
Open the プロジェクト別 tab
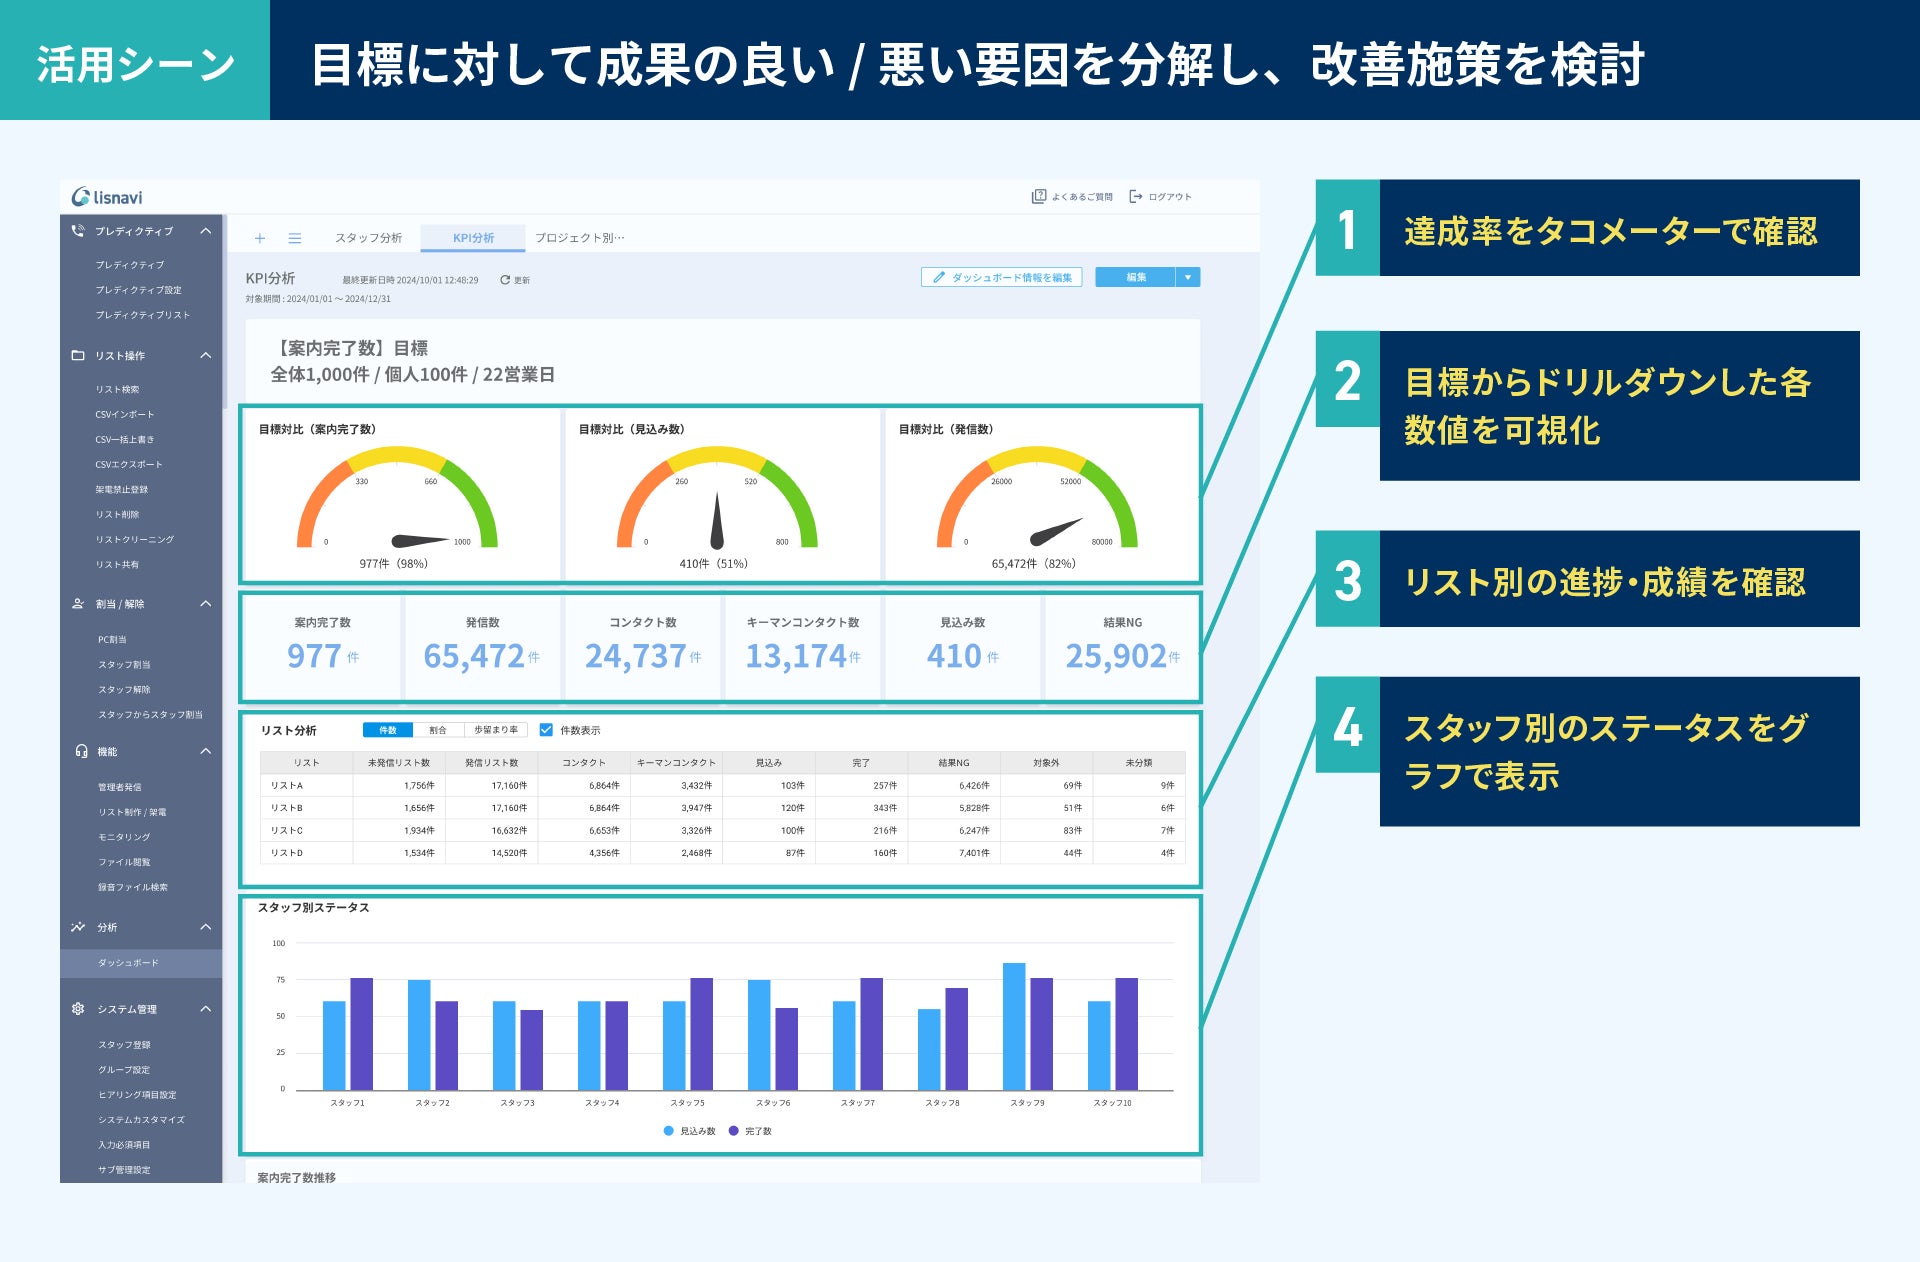[x=579, y=238]
